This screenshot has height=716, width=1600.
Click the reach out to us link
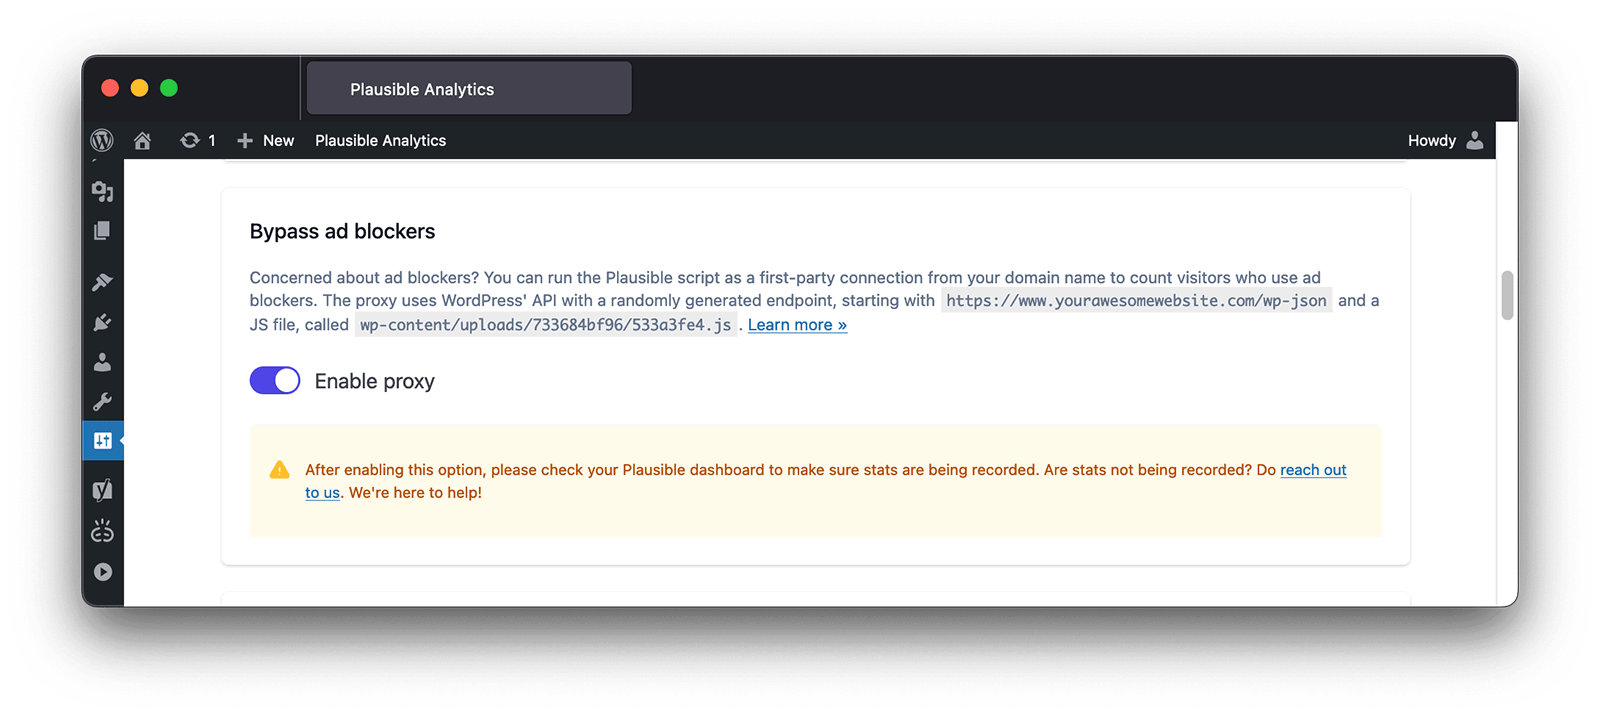click(x=1312, y=469)
